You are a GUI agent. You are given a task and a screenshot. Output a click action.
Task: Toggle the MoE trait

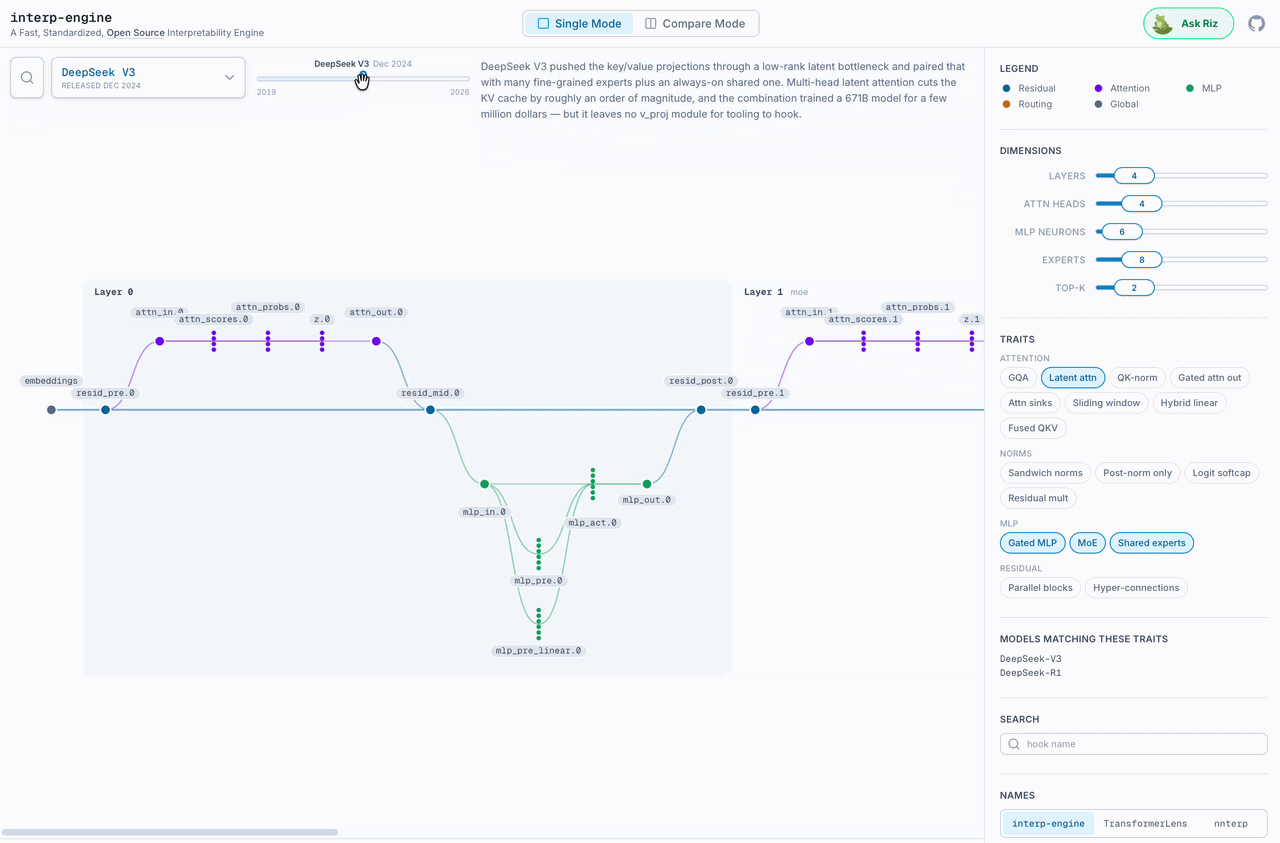pyautogui.click(x=1087, y=543)
